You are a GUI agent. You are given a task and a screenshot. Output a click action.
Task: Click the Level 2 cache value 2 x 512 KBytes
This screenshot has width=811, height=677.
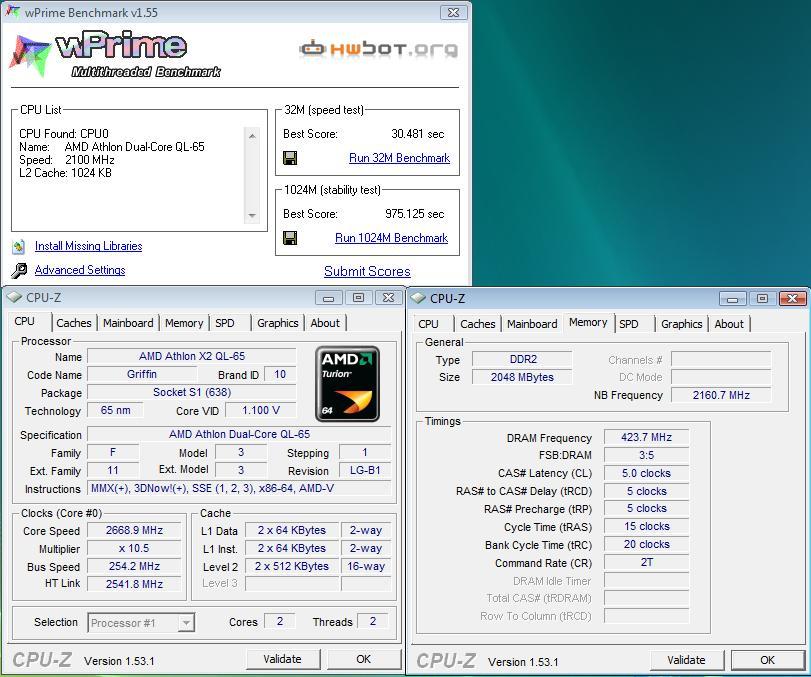click(x=292, y=566)
